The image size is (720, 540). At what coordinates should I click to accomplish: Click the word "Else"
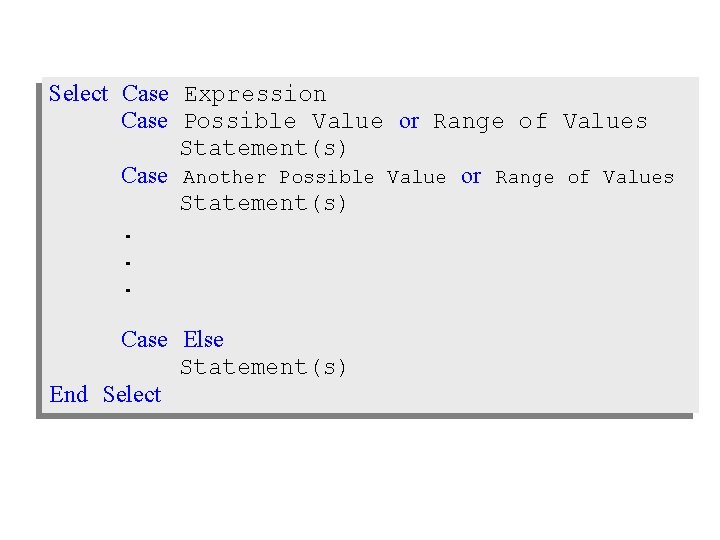pos(203,340)
